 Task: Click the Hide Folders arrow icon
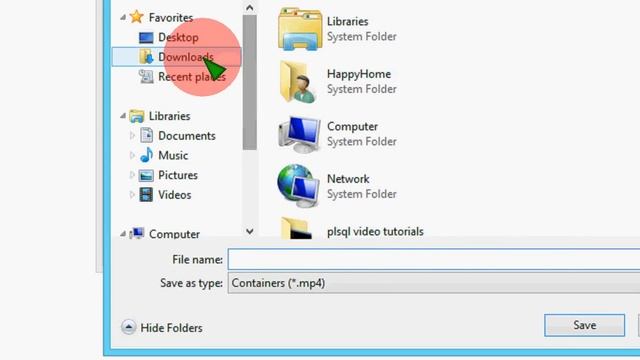[128, 327]
